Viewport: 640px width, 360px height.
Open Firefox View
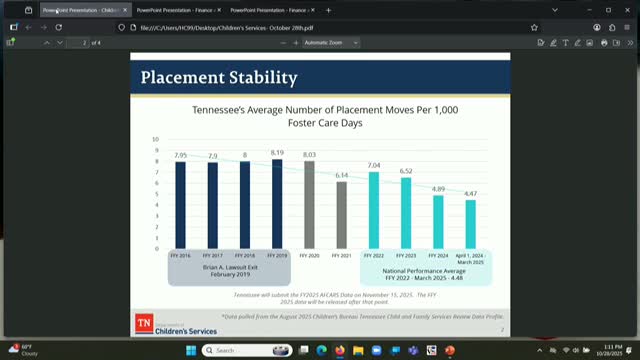pyautogui.click(x=28, y=10)
